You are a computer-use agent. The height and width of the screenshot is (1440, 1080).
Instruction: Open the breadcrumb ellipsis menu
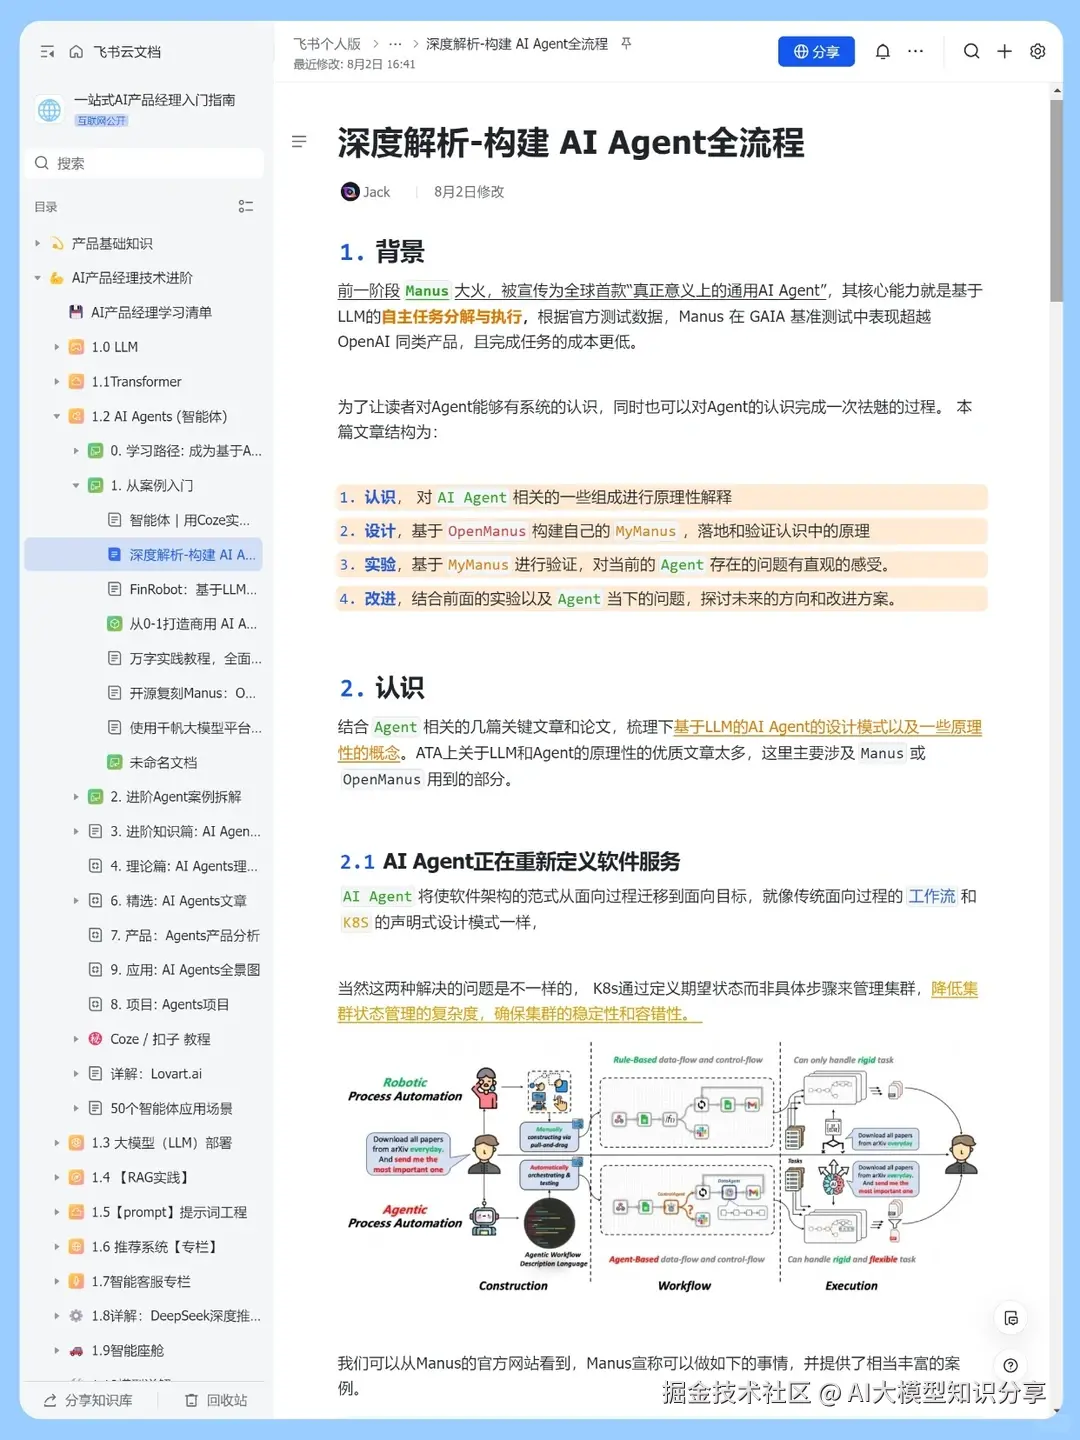395,44
